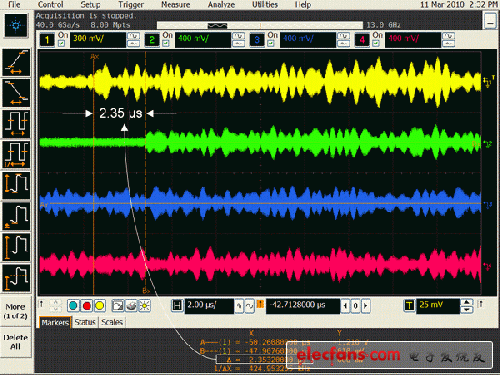Toggle channel 4 On checkbox

tap(376, 43)
